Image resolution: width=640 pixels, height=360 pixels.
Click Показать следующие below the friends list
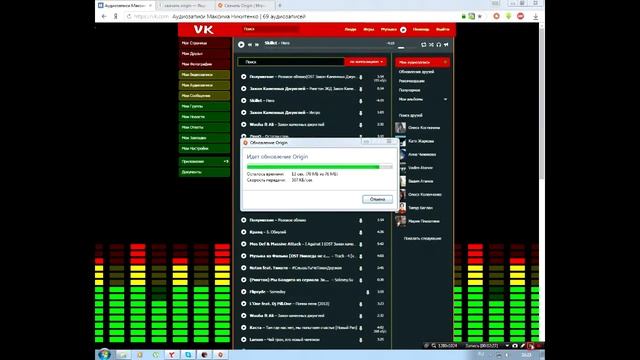tap(422, 238)
